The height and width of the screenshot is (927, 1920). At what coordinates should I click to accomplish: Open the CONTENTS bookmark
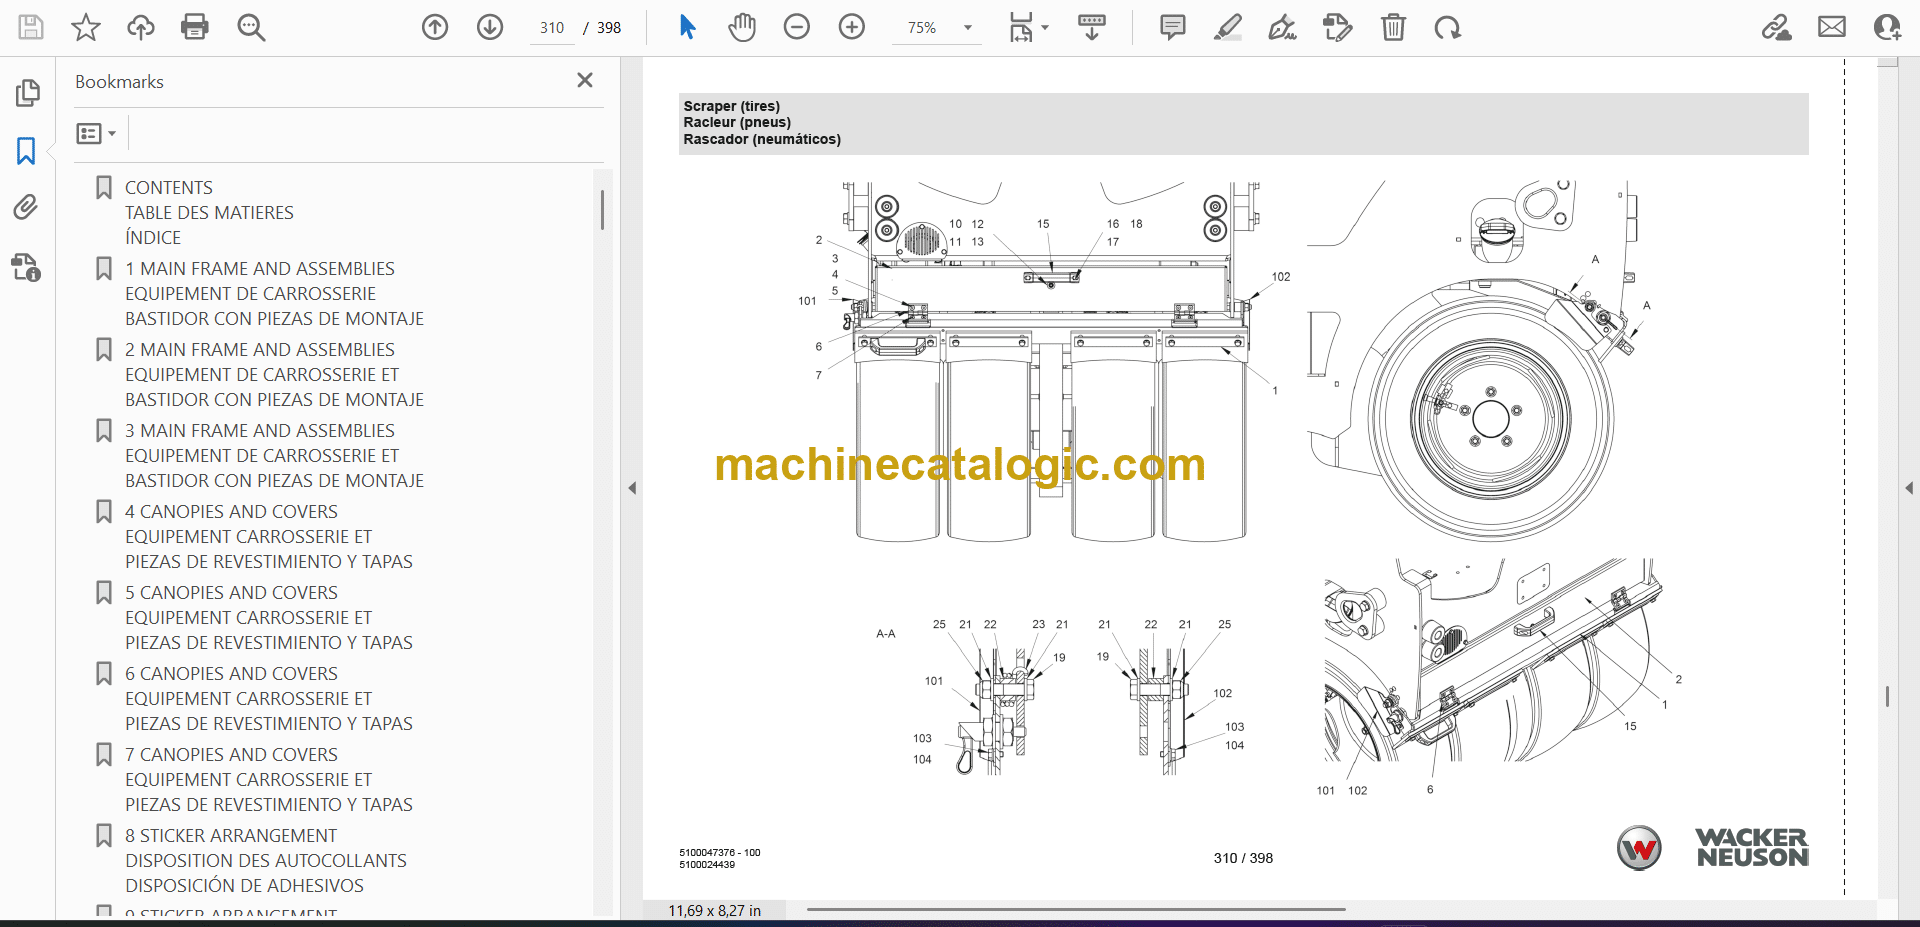168,188
